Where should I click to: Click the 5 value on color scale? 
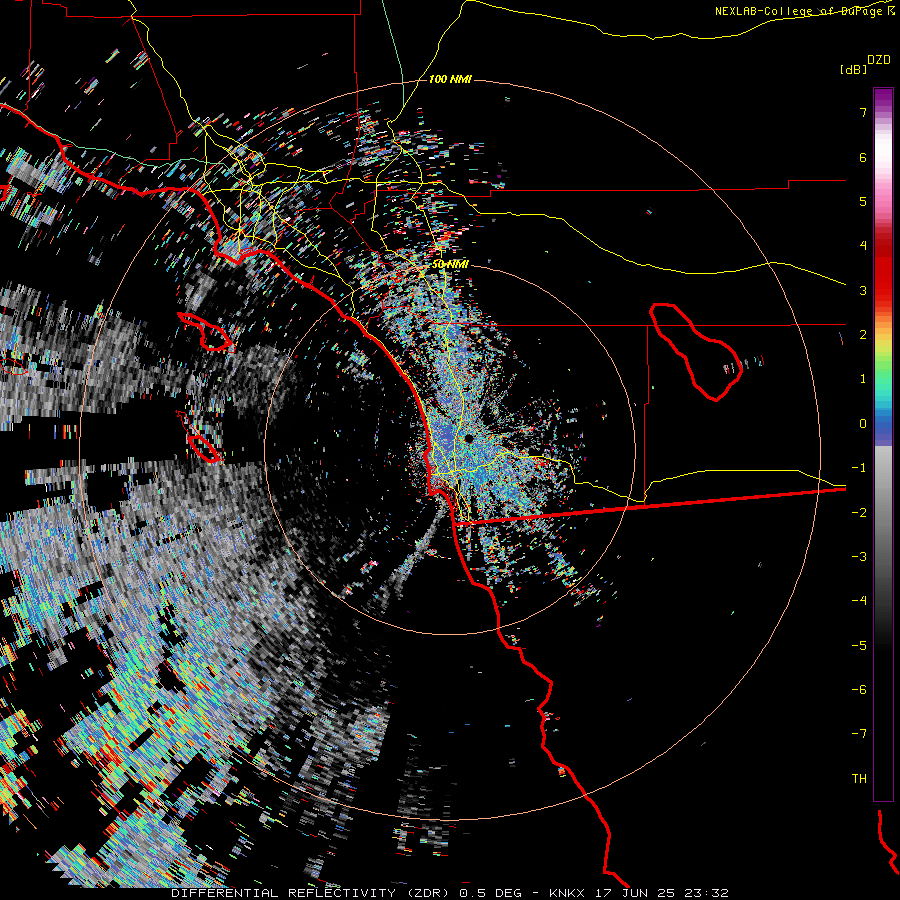pyautogui.click(x=863, y=201)
